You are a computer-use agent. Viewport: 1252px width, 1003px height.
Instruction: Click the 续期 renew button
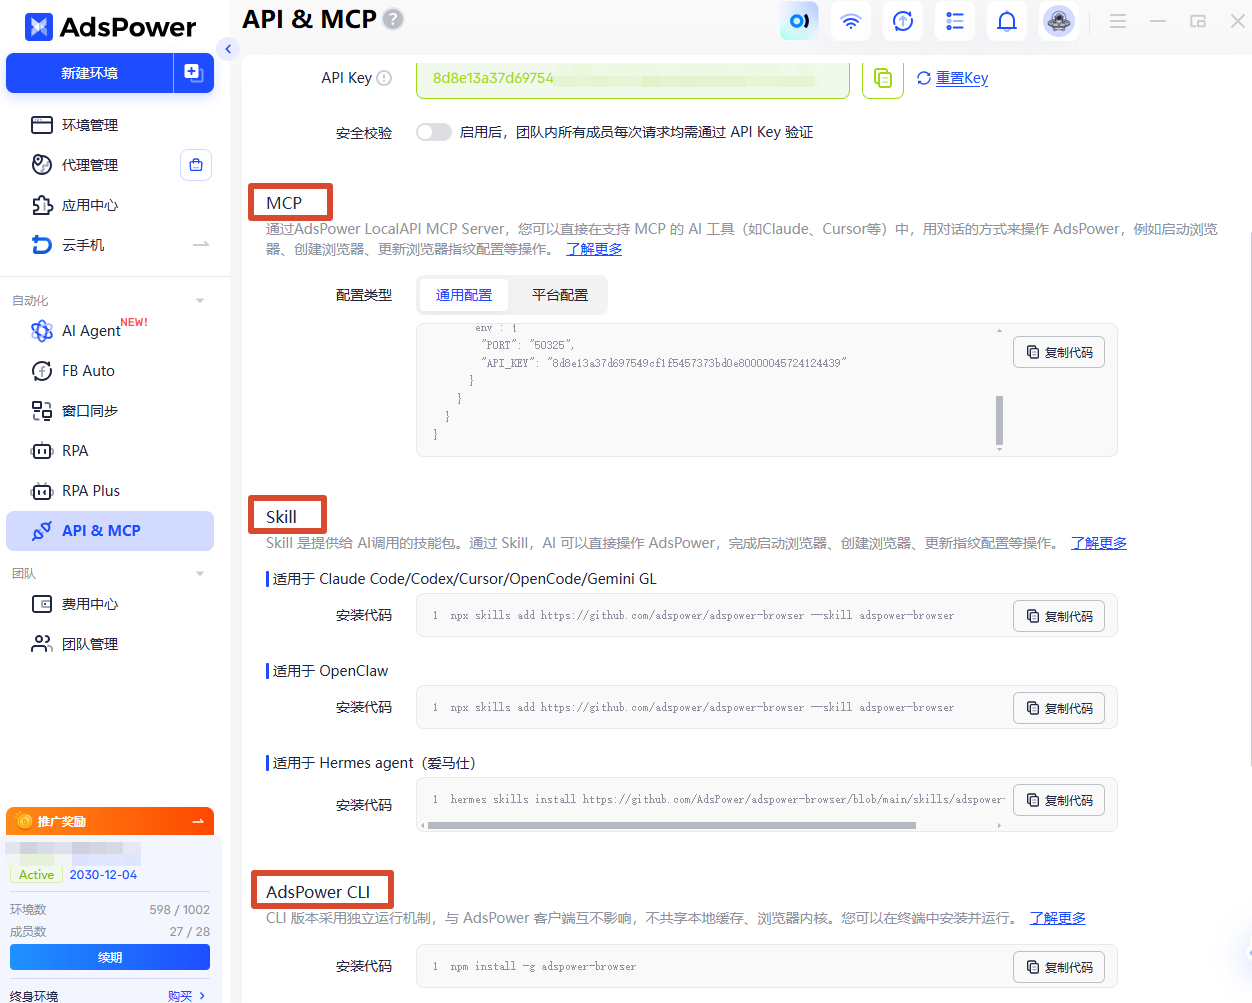click(x=110, y=957)
